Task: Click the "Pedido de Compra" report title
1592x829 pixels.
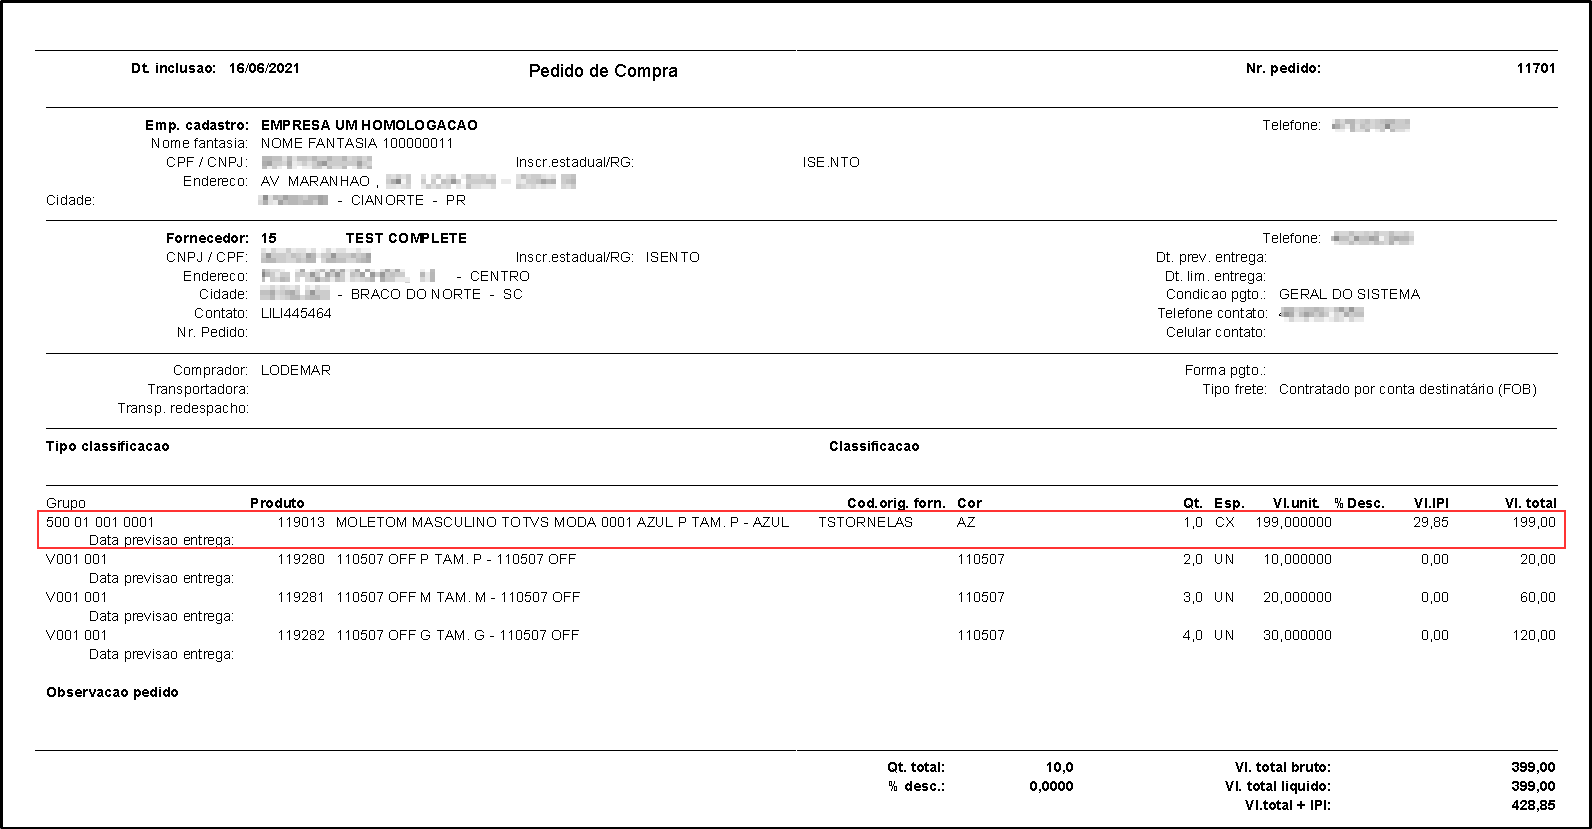Action: [x=603, y=71]
